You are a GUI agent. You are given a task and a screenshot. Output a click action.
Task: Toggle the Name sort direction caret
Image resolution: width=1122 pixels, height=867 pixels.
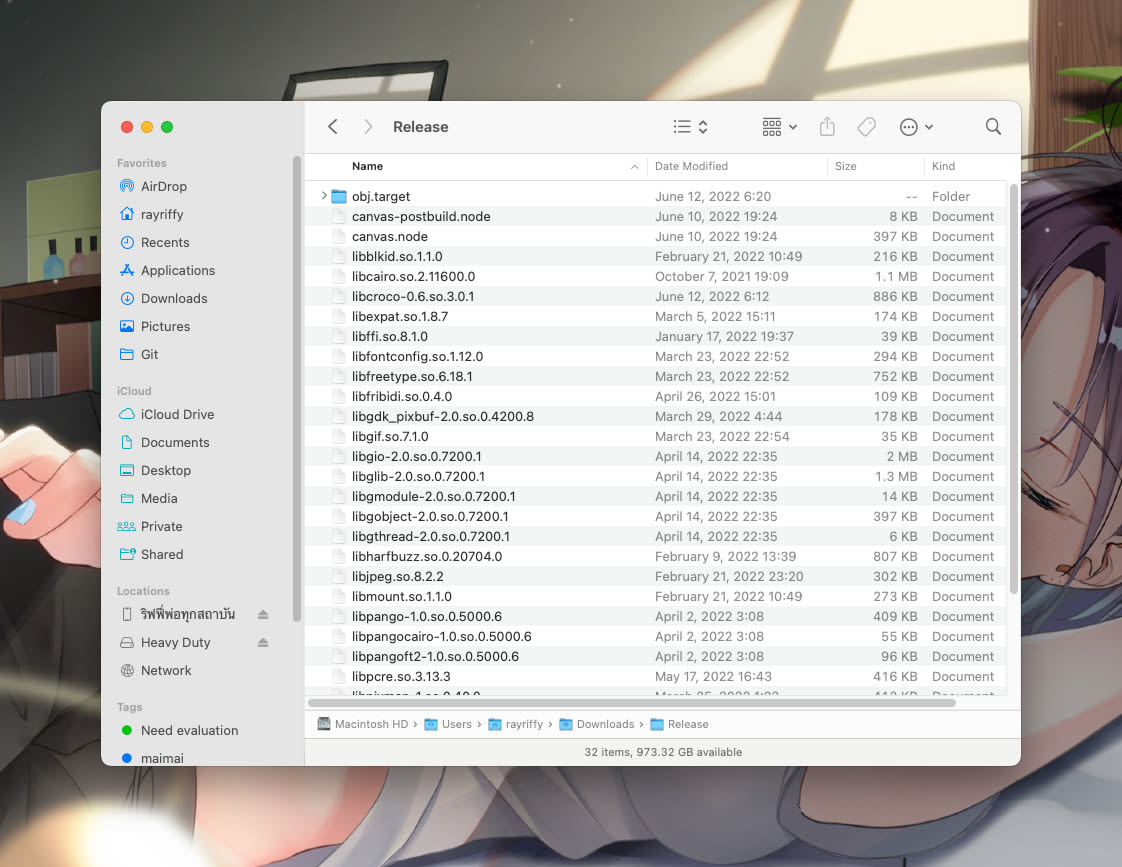[634, 166]
